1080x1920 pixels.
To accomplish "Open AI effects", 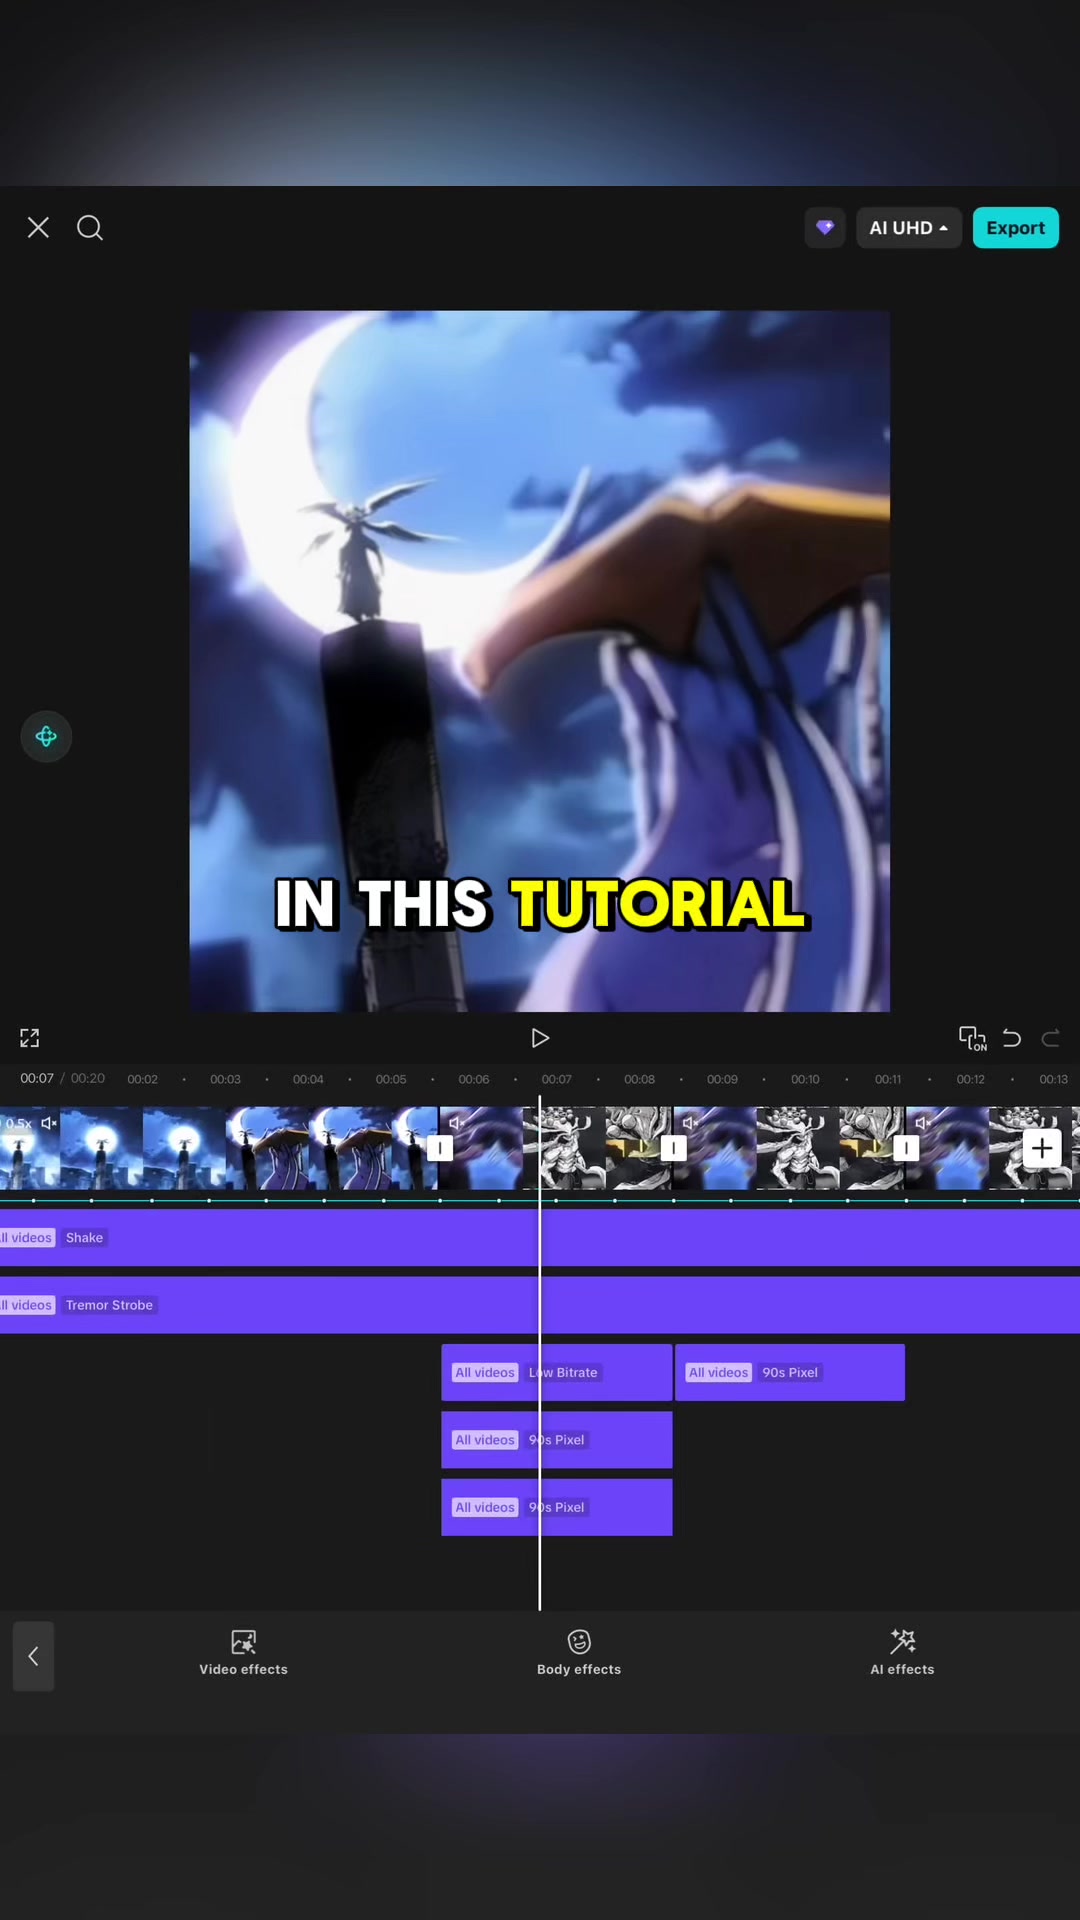I will (902, 1653).
